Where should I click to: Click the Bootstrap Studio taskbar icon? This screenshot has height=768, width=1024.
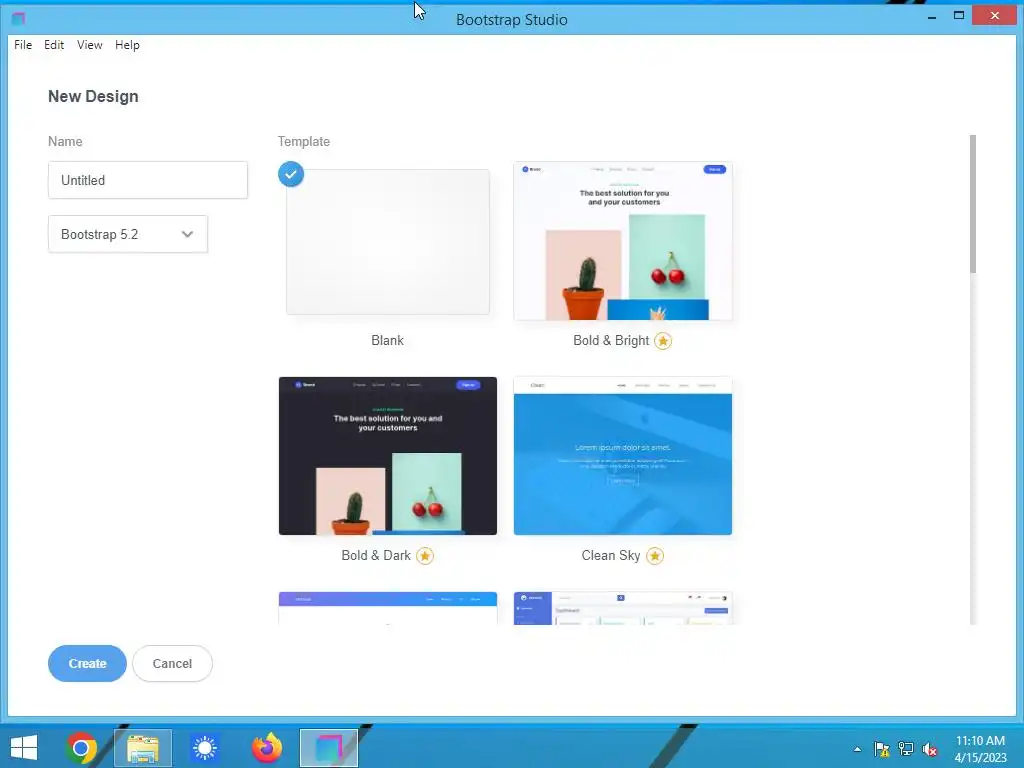pos(328,748)
